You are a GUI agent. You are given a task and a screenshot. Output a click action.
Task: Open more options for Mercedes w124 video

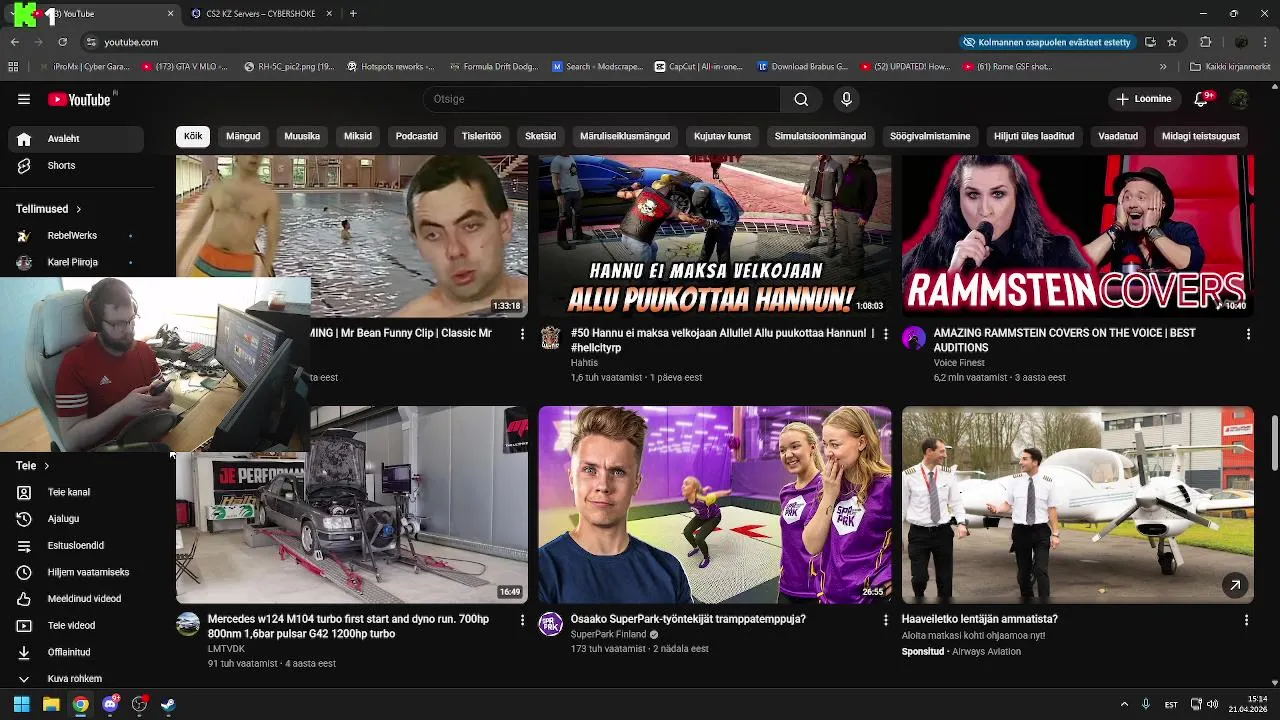click(x=522, y=620)
